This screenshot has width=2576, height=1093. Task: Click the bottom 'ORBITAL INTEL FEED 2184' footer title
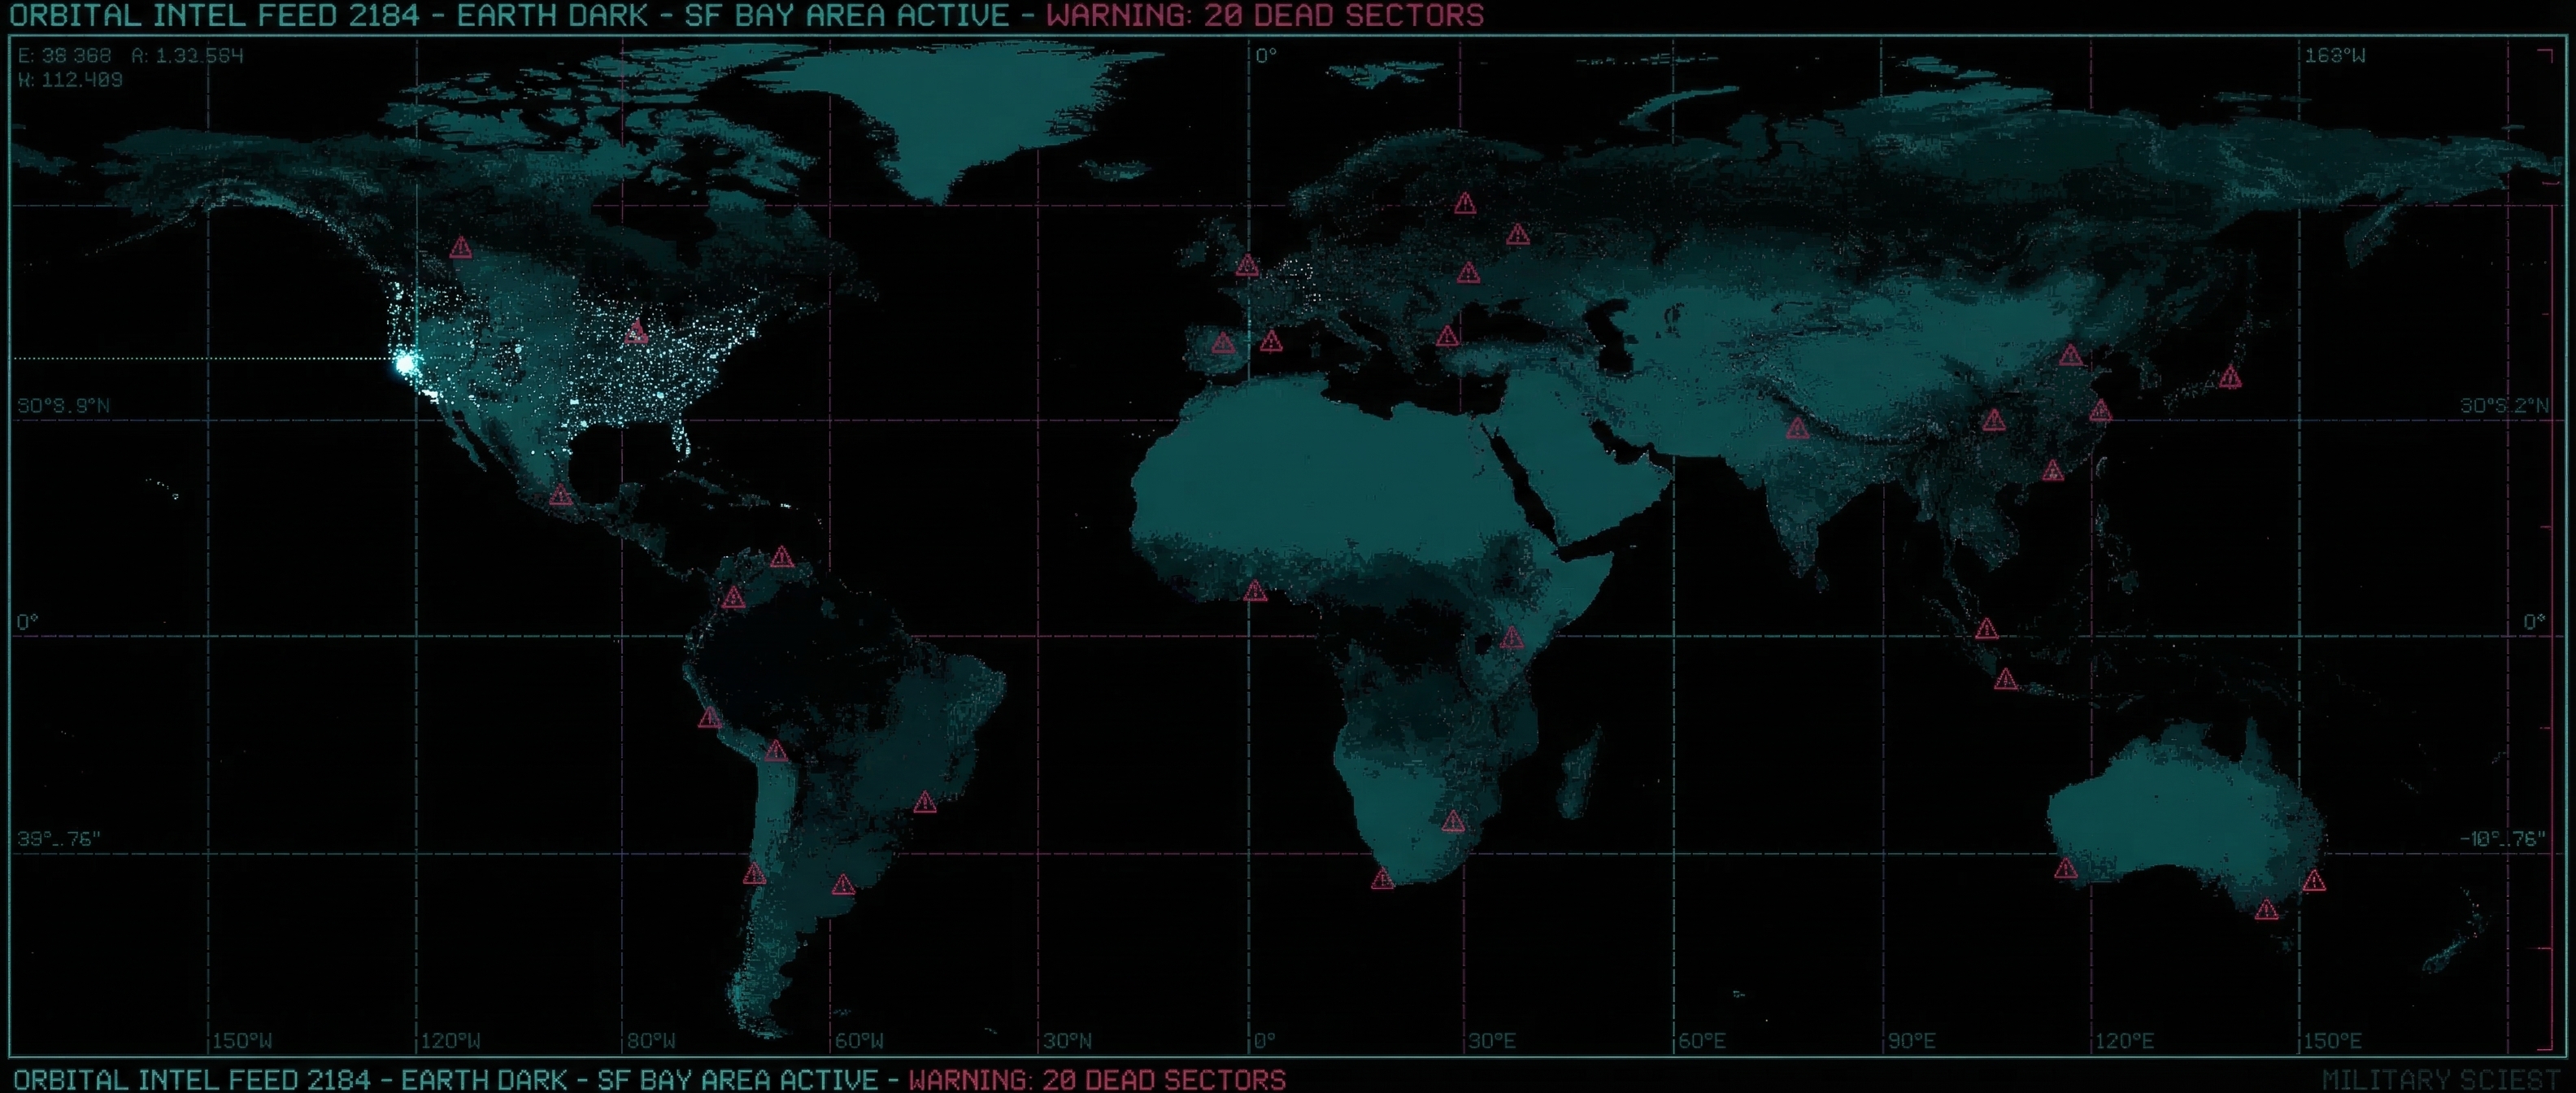191,1080
